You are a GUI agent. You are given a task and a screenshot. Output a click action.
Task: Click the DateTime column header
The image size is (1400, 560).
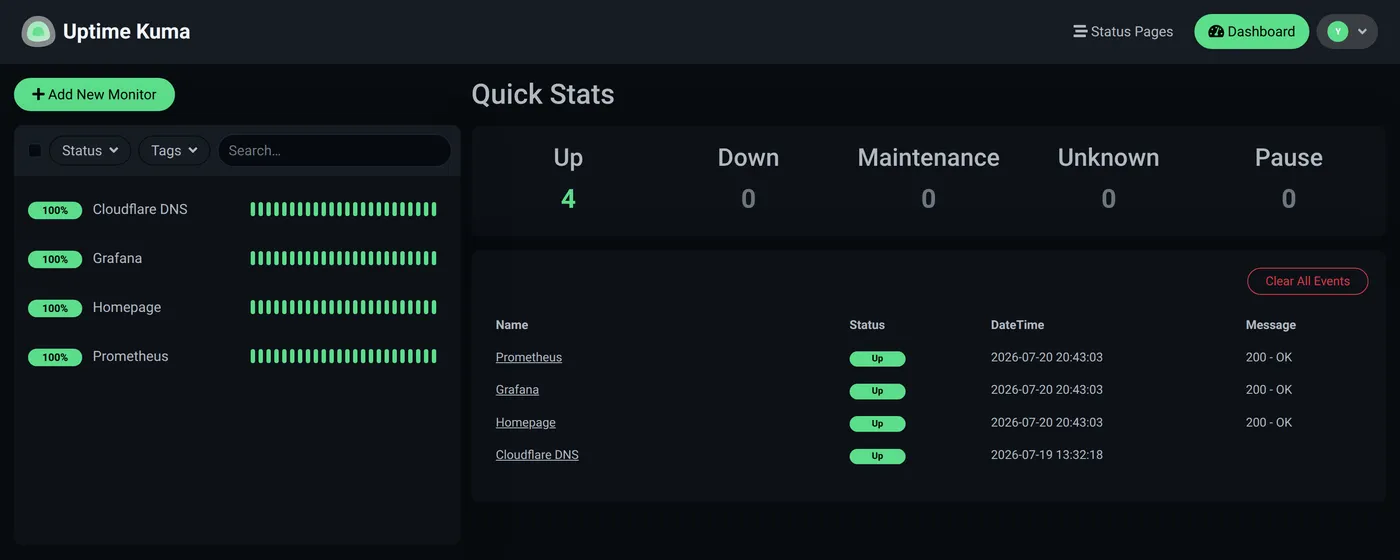coord(1017,325)
